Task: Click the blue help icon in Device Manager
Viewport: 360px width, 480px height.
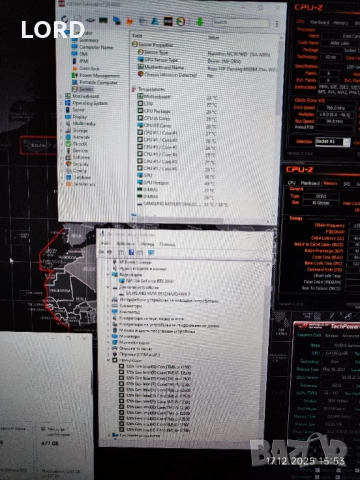Action: click(x=131, y=252)
